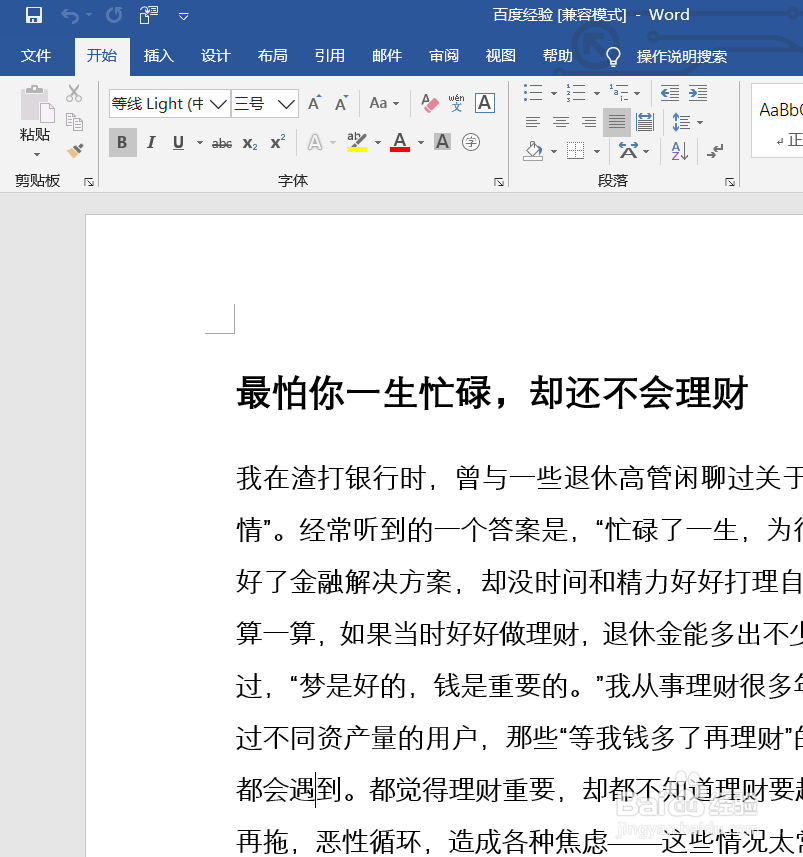Click the Strikethrough icon

coord(221,142)
